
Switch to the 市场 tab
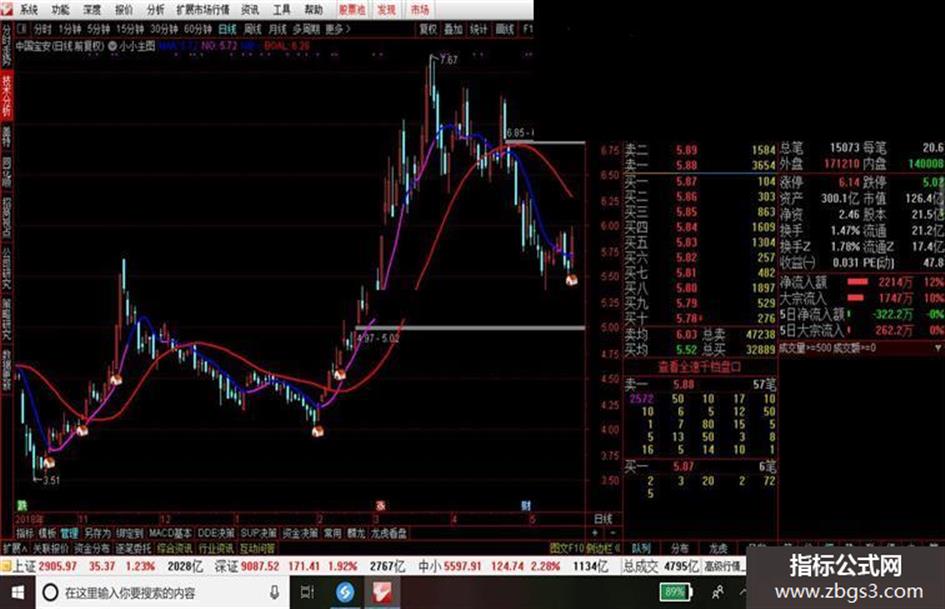[420, 10]
